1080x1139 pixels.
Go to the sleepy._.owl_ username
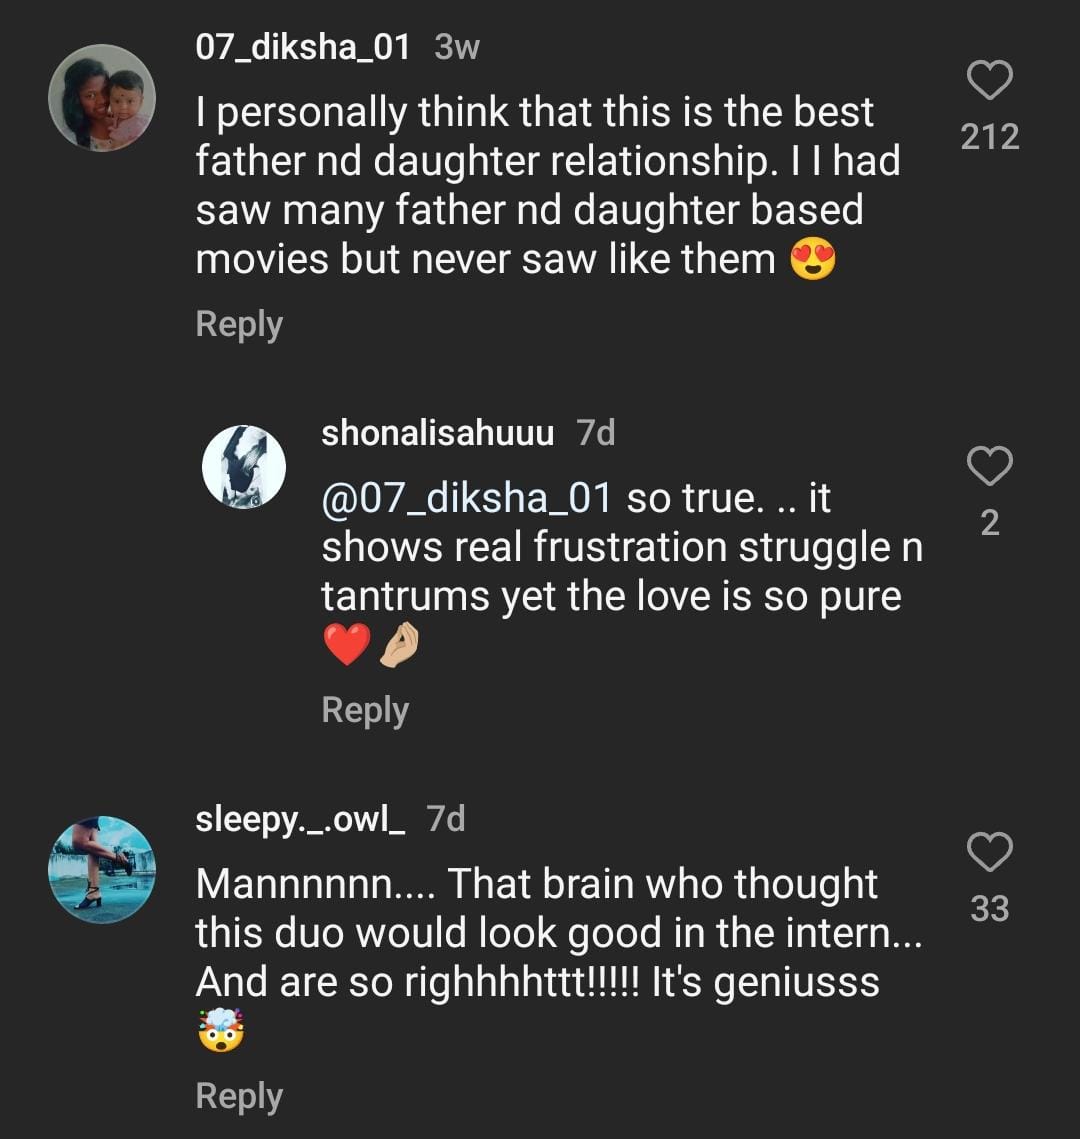[300, 819]
